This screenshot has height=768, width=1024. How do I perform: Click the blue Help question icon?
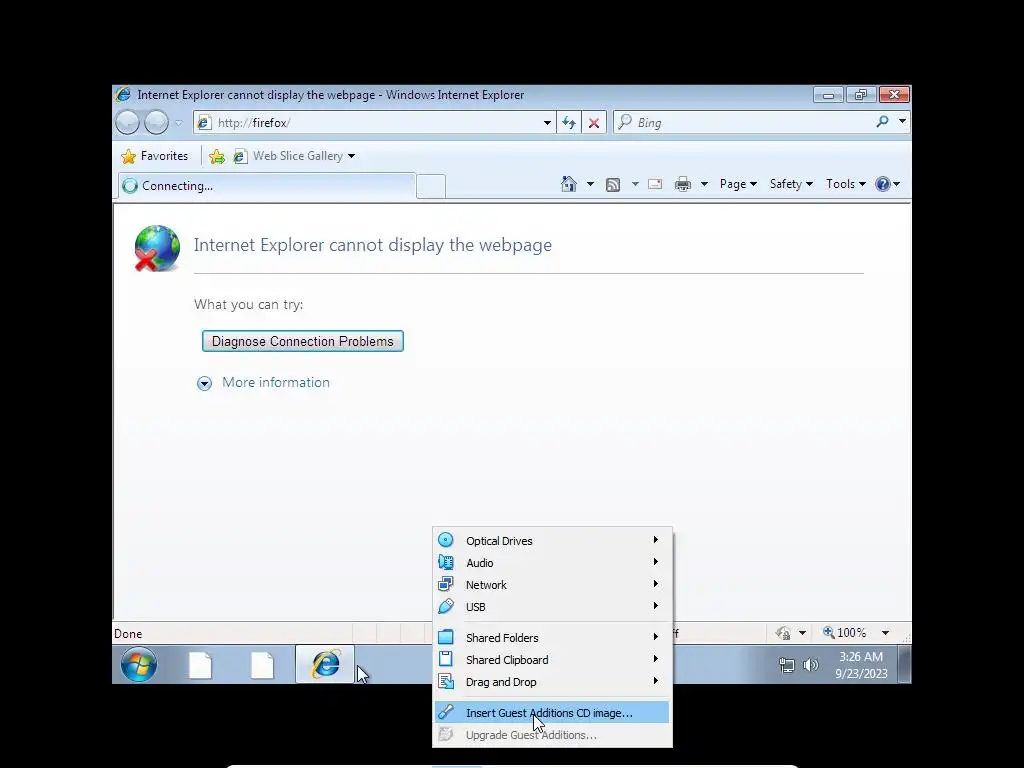coord(882,184)
